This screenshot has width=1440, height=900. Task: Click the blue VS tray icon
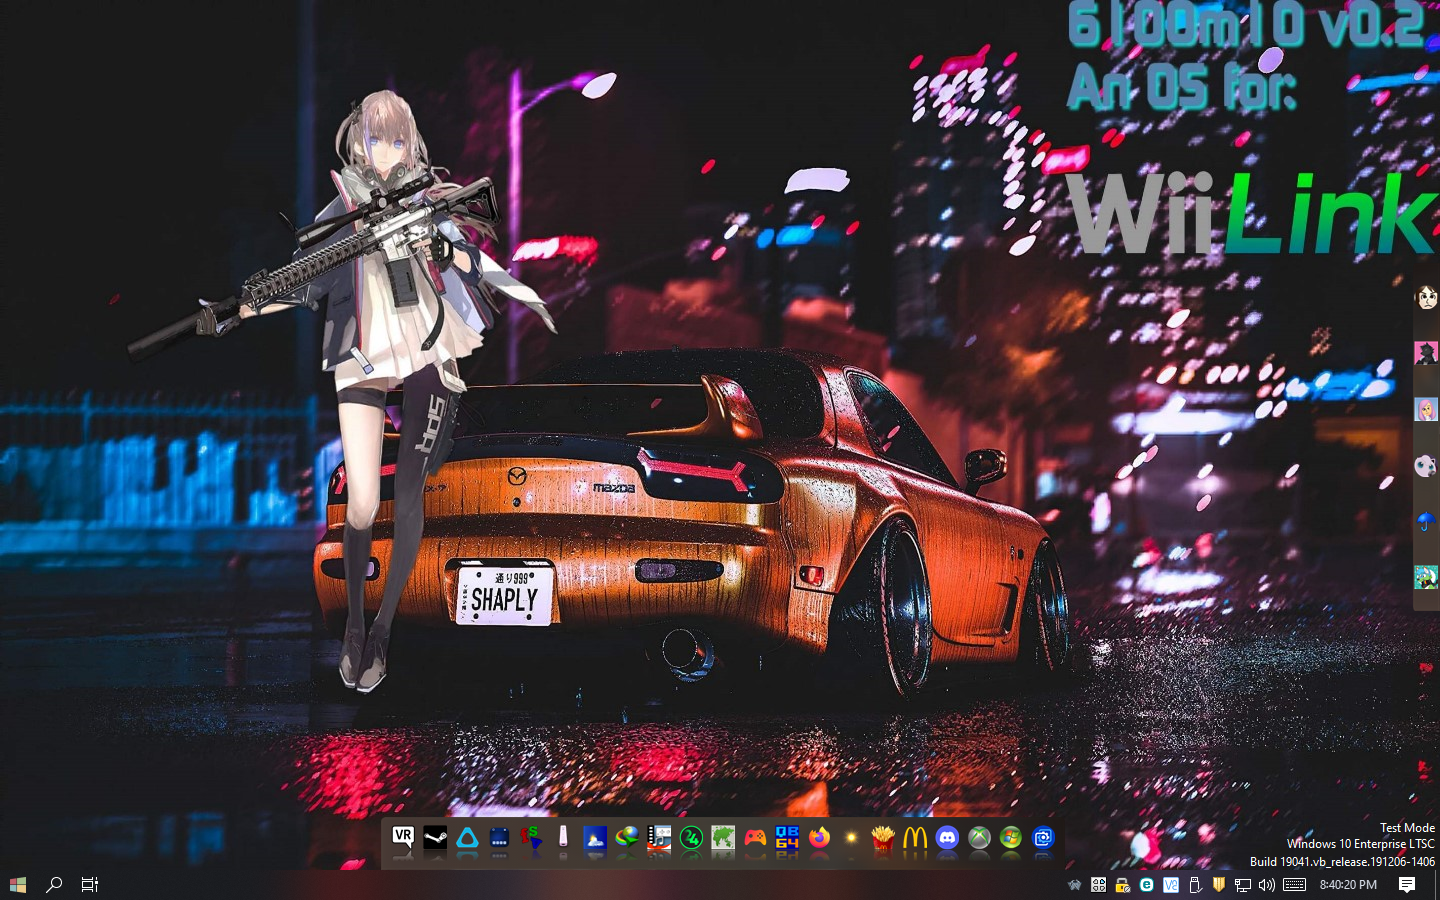click(1171, 885)
